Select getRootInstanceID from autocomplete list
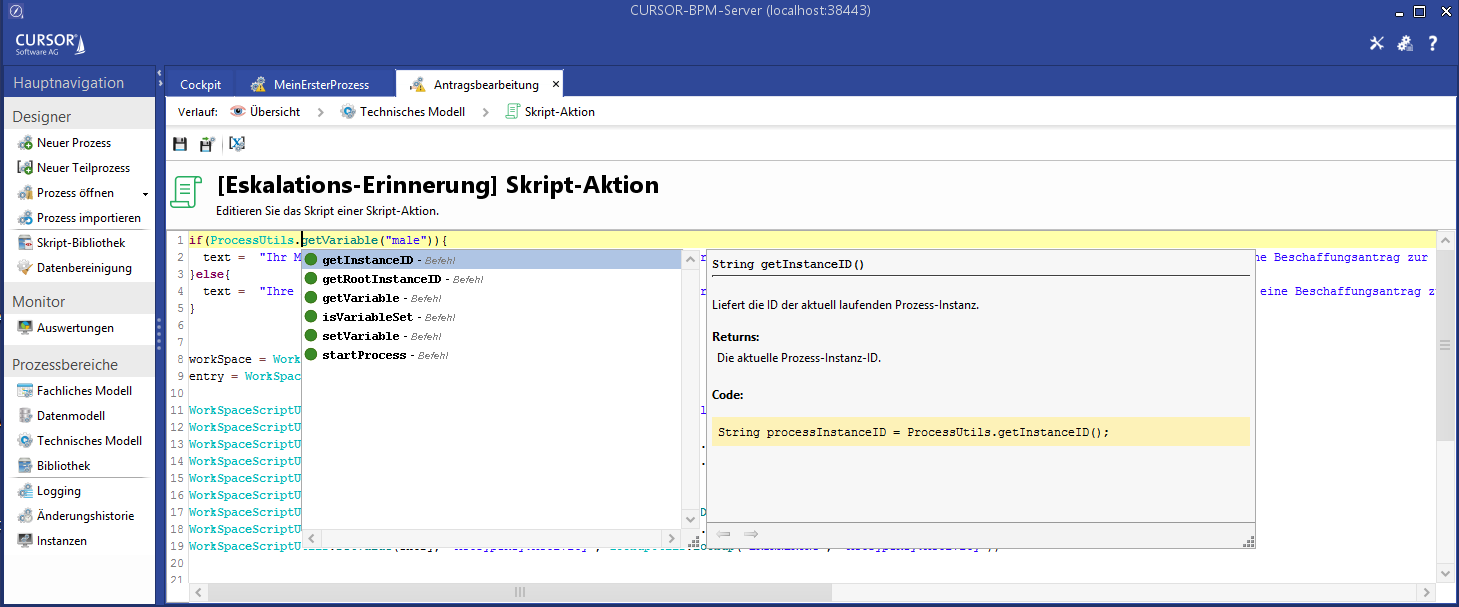 pos(381,279)
